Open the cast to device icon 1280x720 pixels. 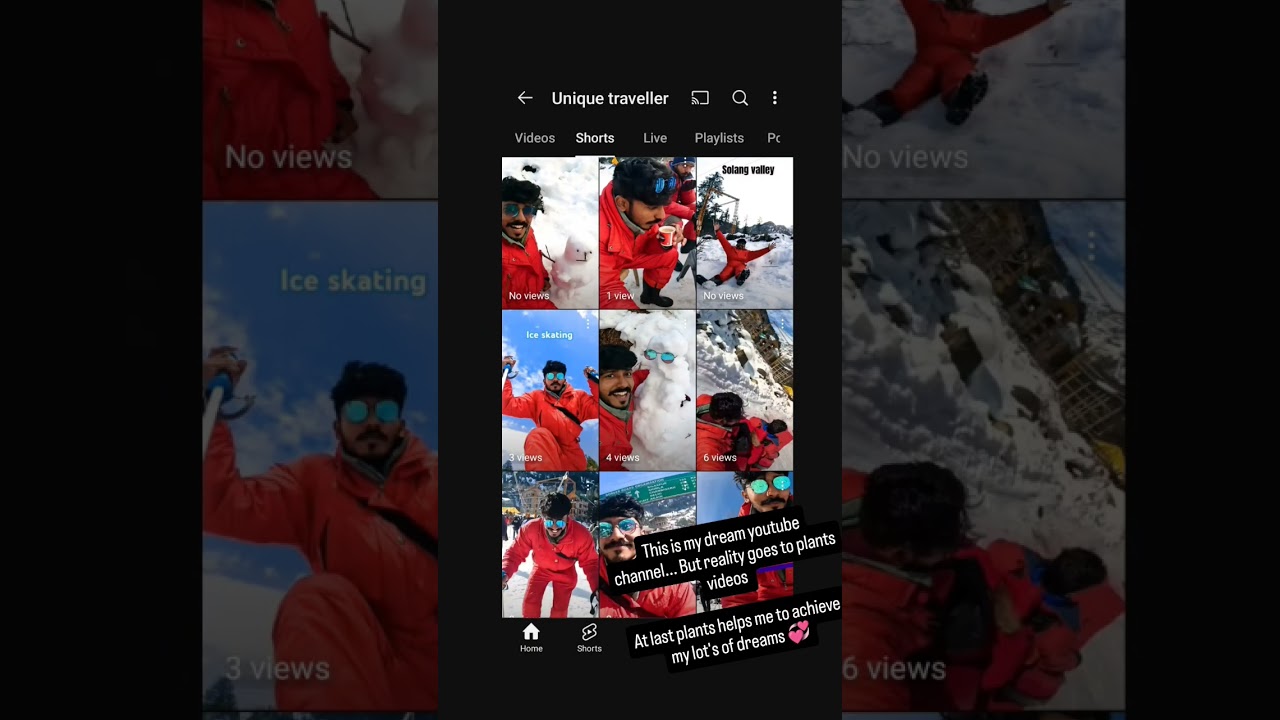click(700, 98)
